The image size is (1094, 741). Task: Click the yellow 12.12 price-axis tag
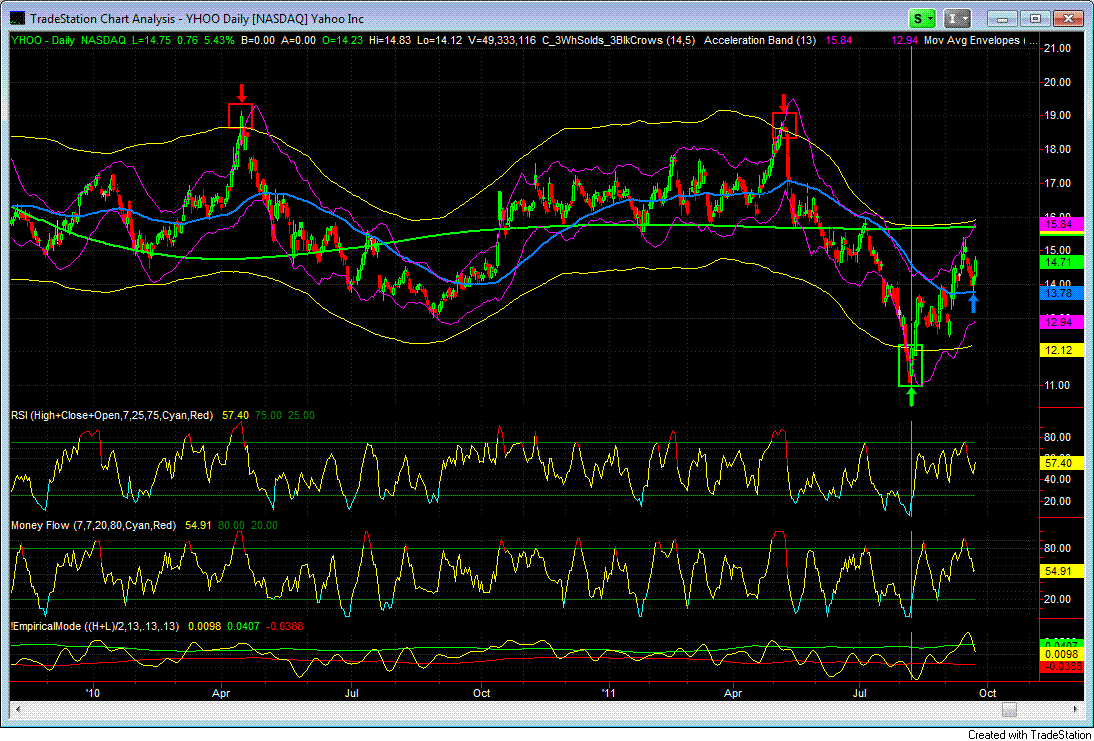click(x=1060, y=350)
